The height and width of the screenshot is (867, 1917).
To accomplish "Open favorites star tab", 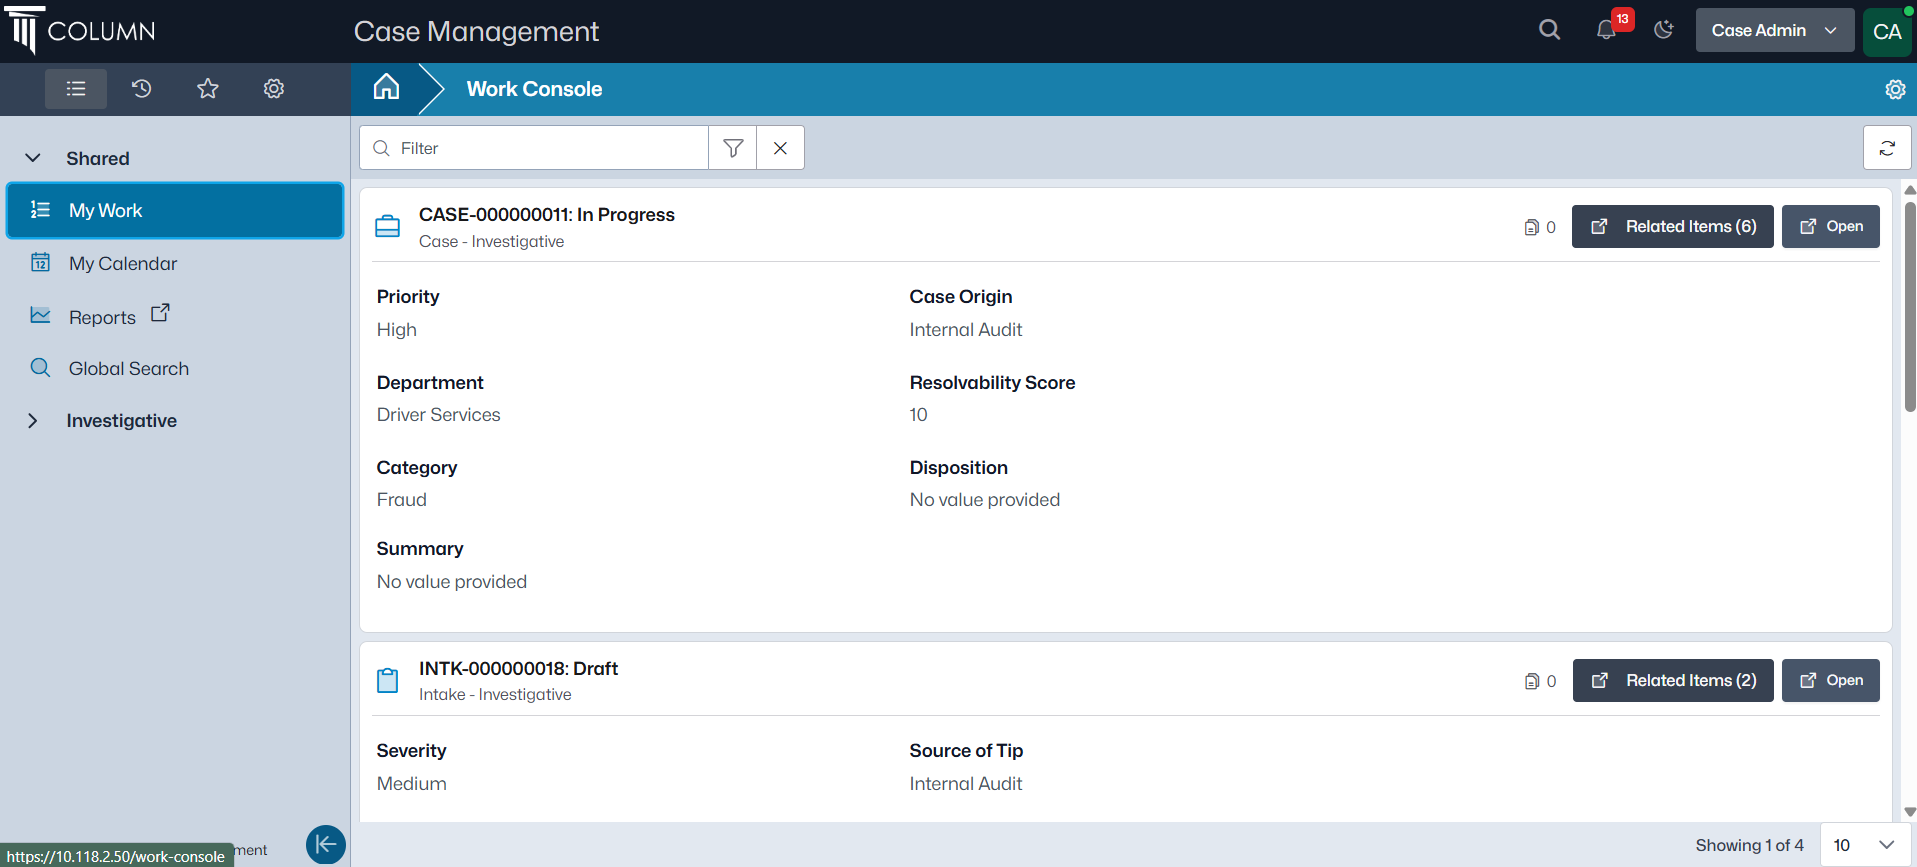I will coord(207,89).
